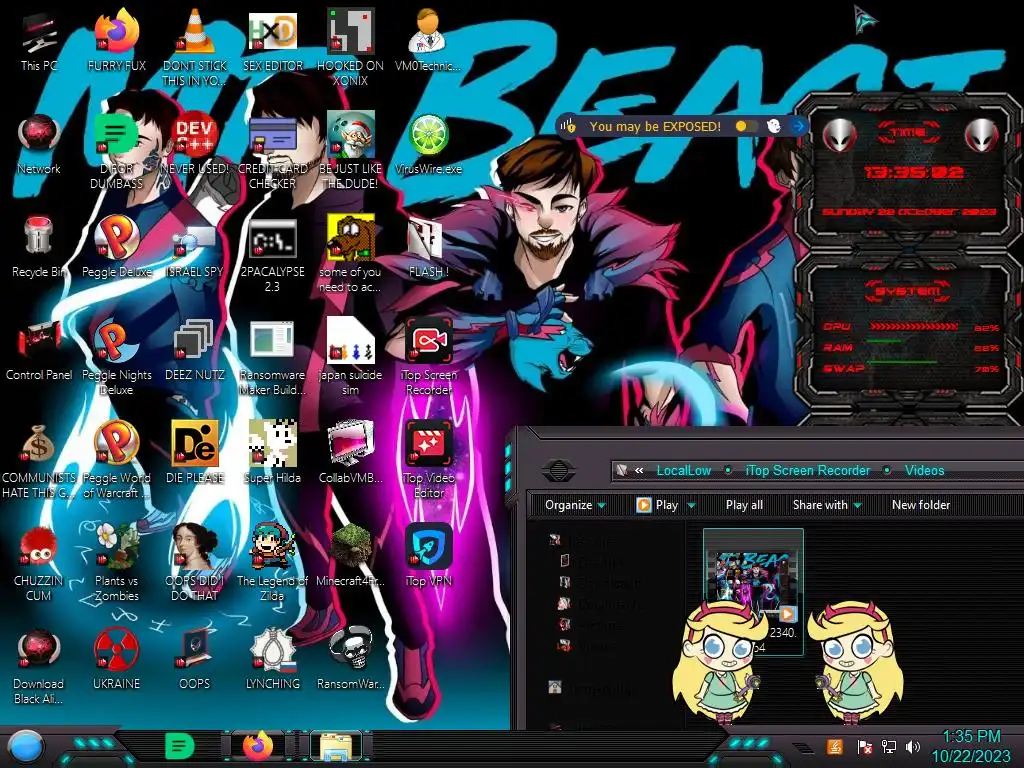Screen dimensions: 1024x768
Task: Open the Minecraft4Fr grass block icon
Action: 350,555
